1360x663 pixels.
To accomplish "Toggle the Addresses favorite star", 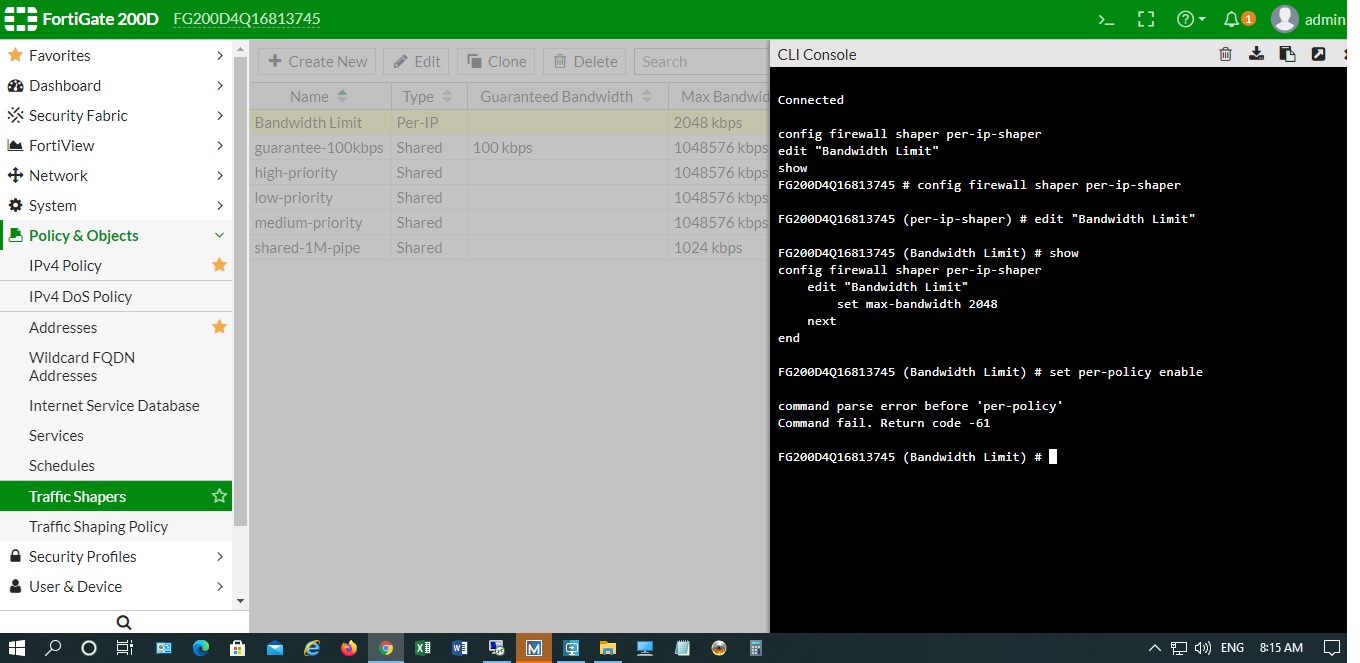I will pyautogui.click(x=219, y=327).
